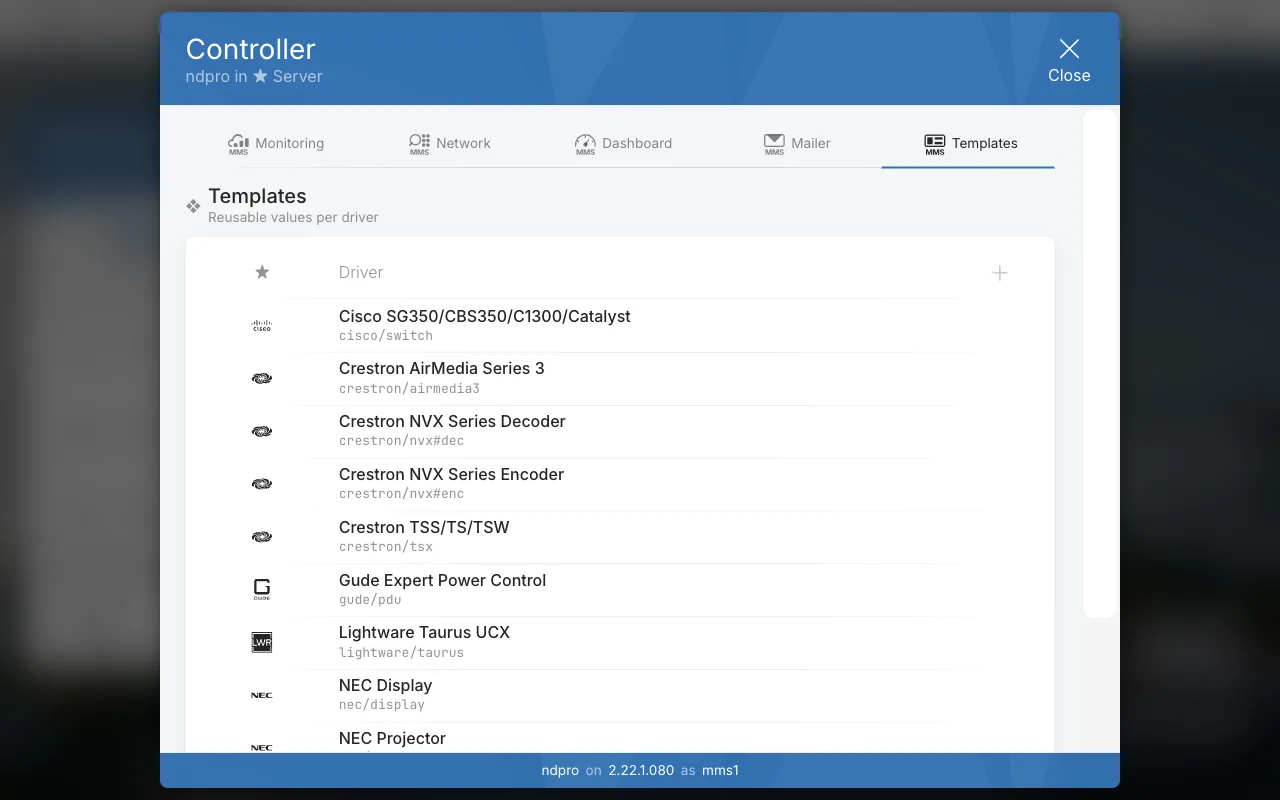Click the Crestron TSS/TS/TSW logo
This screenshot has height=800, width=1280.
262,537
